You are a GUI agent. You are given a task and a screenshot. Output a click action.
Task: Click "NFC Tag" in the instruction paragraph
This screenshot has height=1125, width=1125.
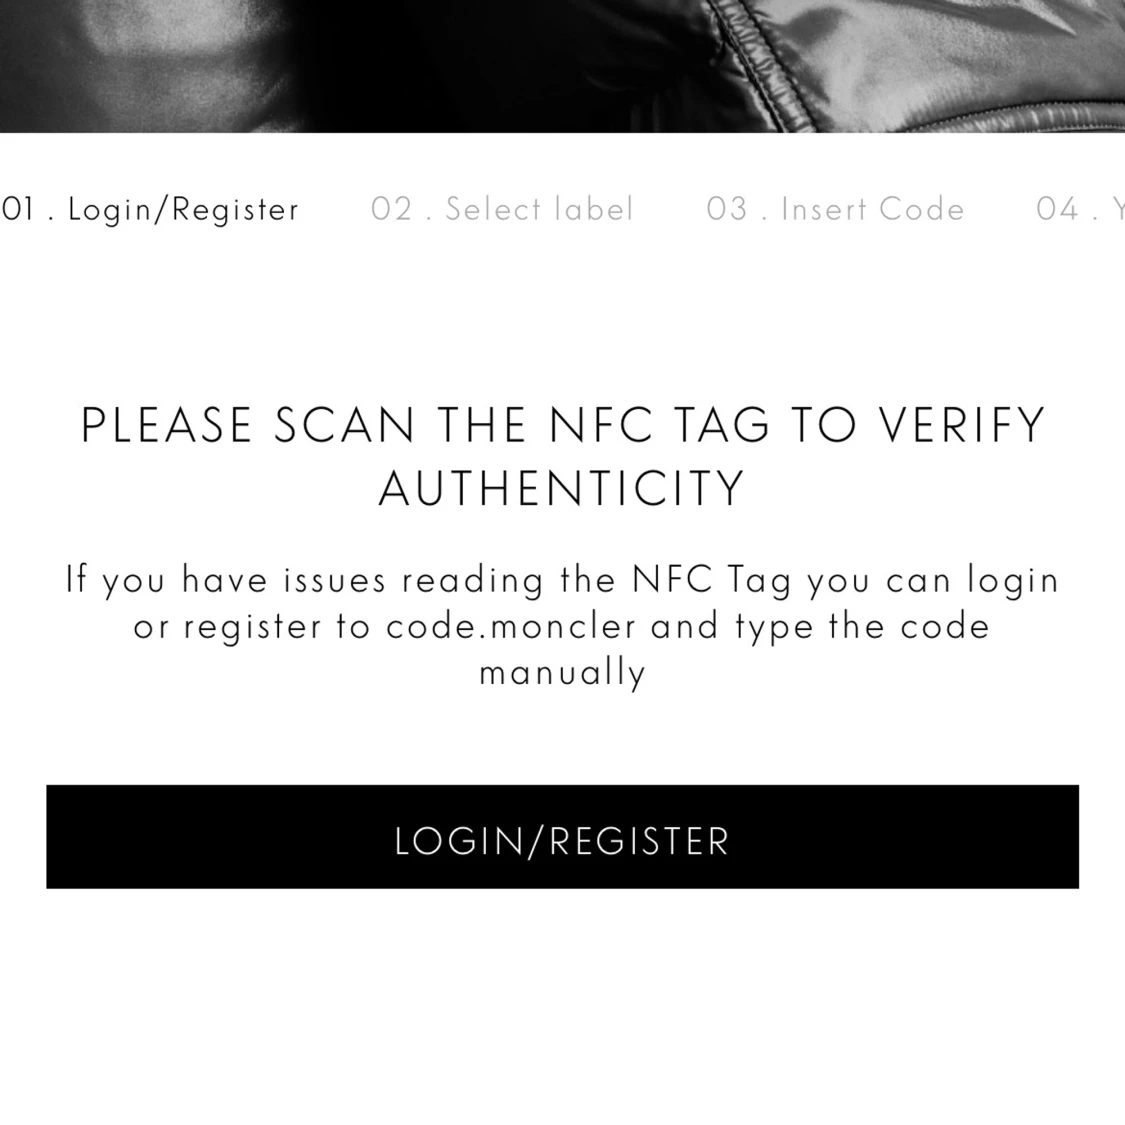(x=712, y=580)
